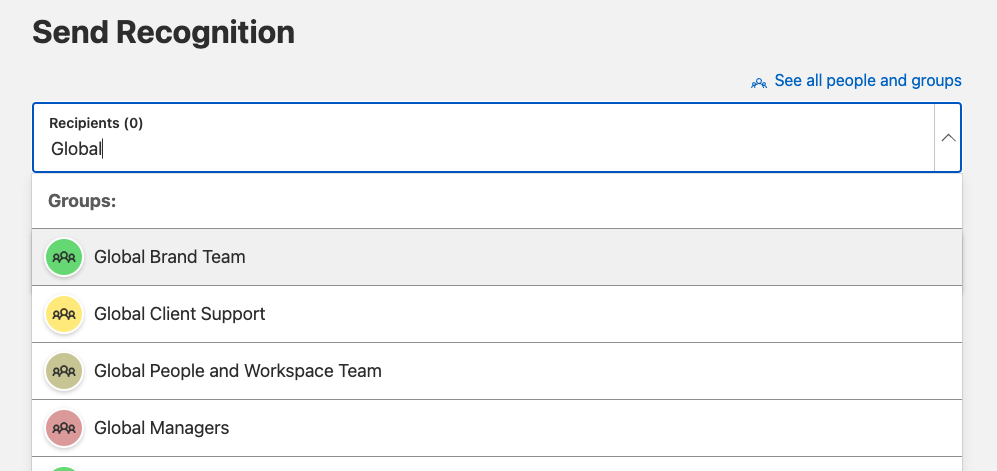Click the pink Global Managers group icon
The height and width of the screenshot is (471, 997).
64,428
